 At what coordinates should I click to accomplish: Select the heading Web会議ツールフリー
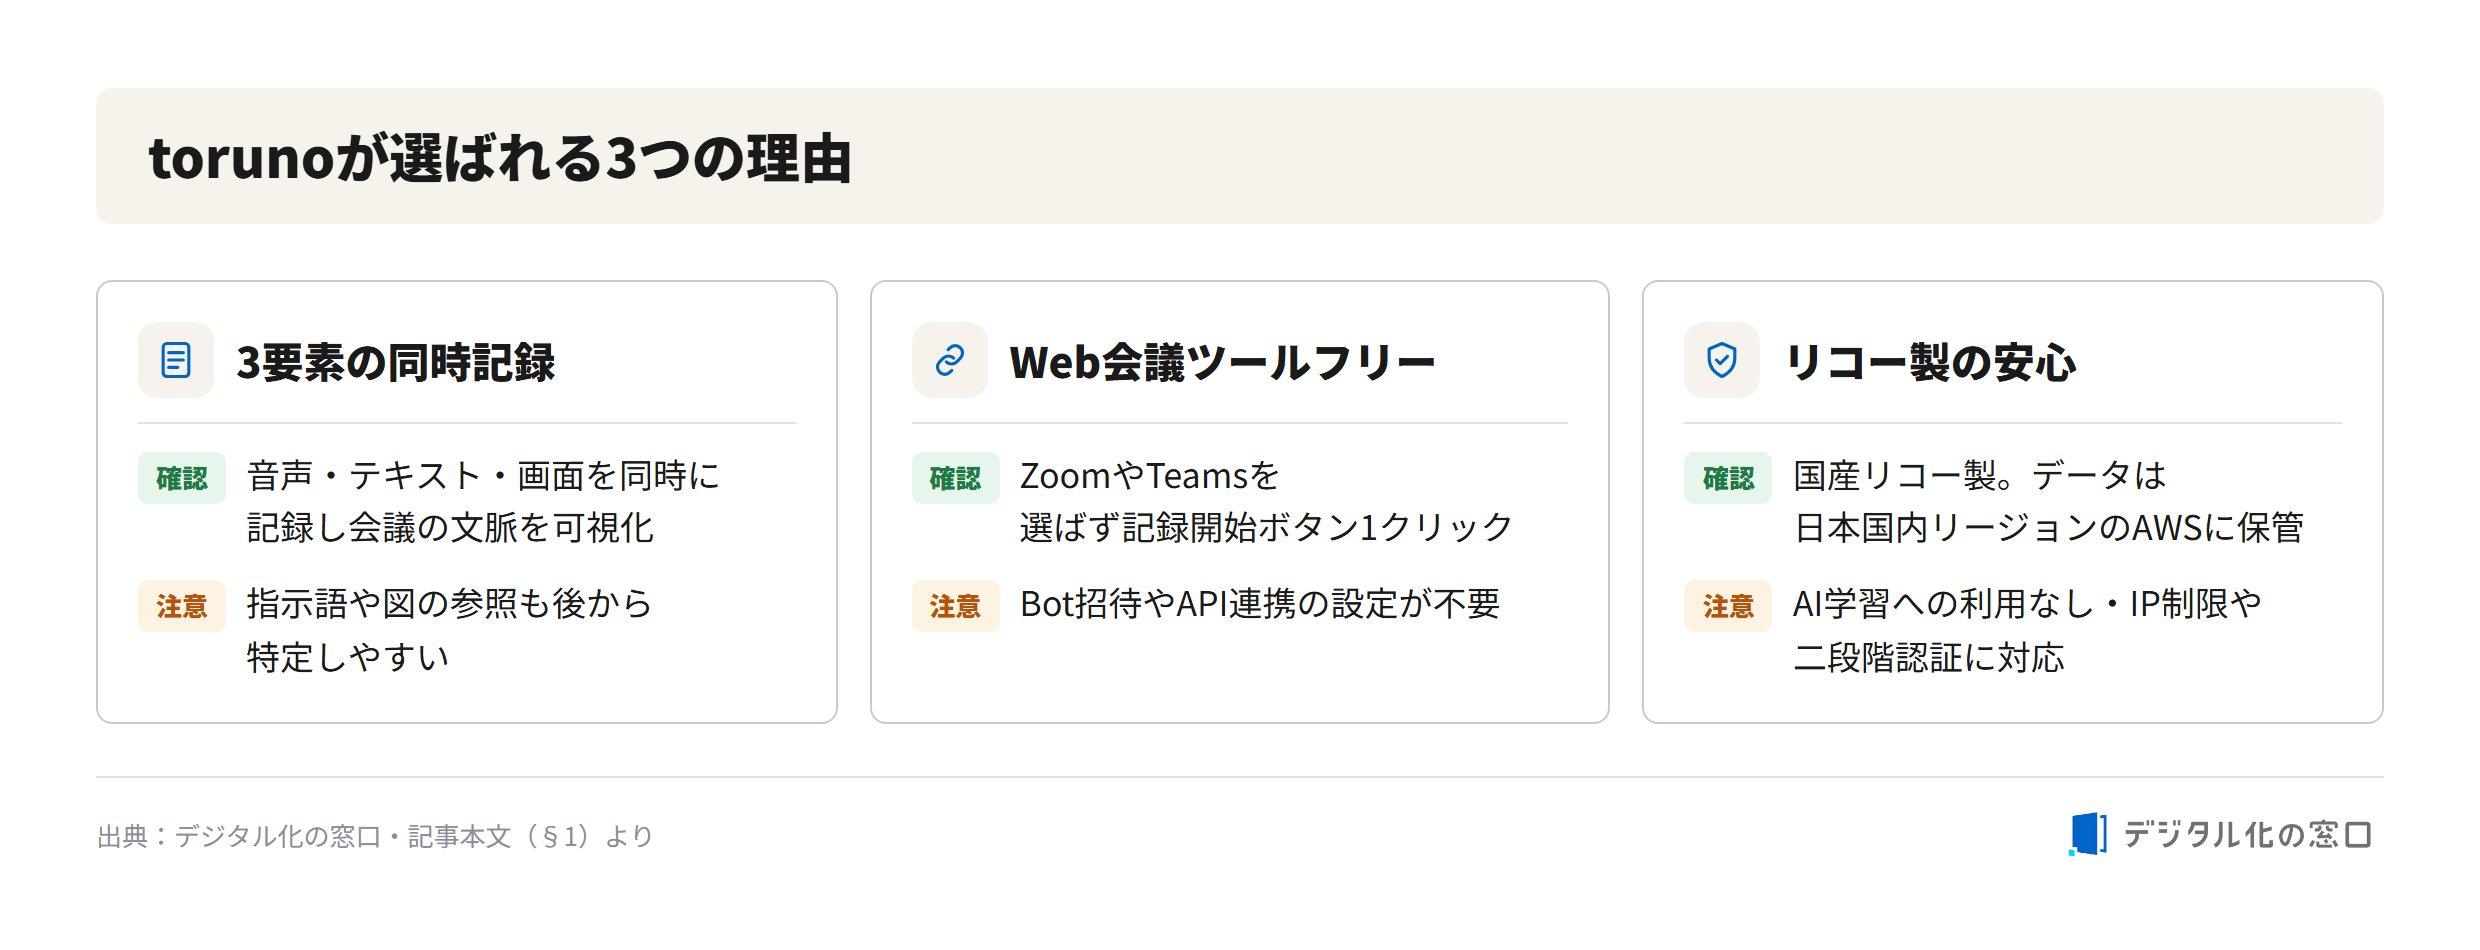[1222, 362]
